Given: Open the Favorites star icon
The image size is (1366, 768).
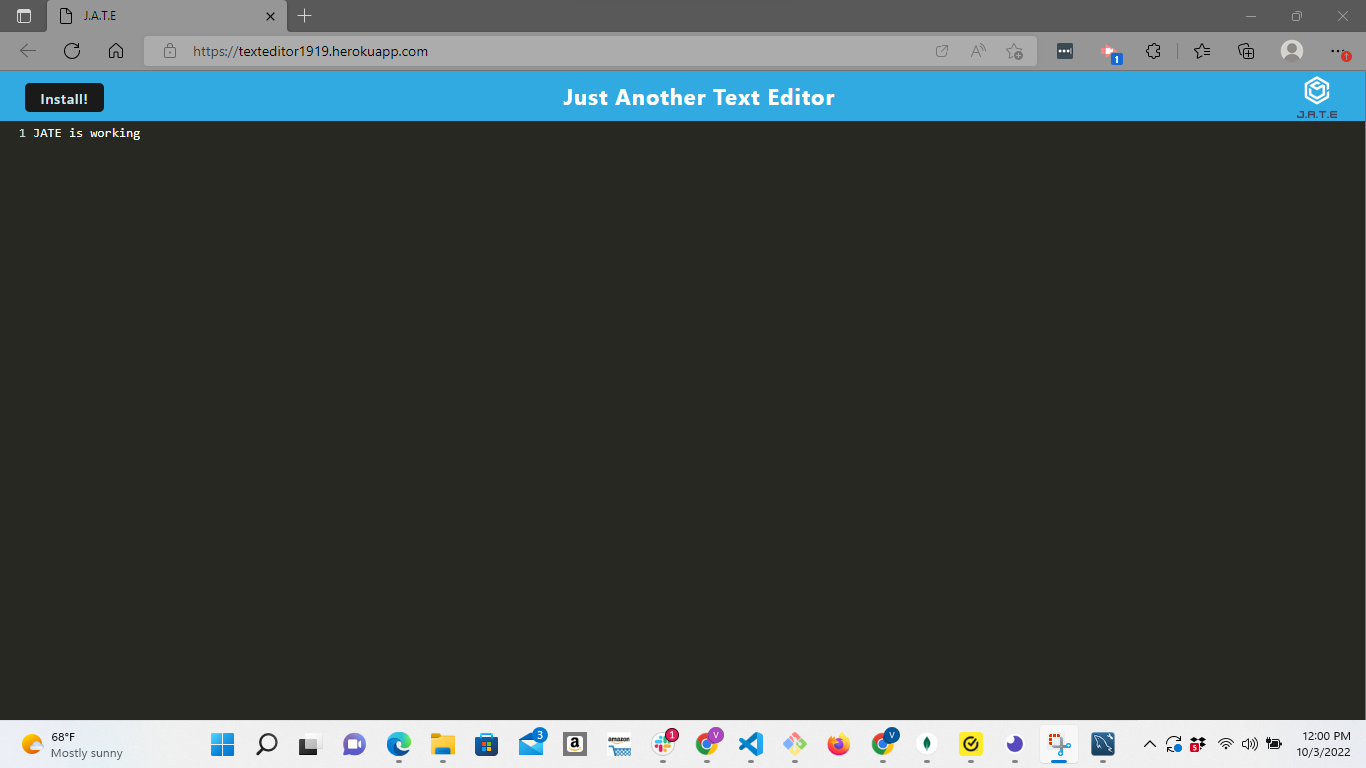Looking at the screenshot, I should [1200, 51].
